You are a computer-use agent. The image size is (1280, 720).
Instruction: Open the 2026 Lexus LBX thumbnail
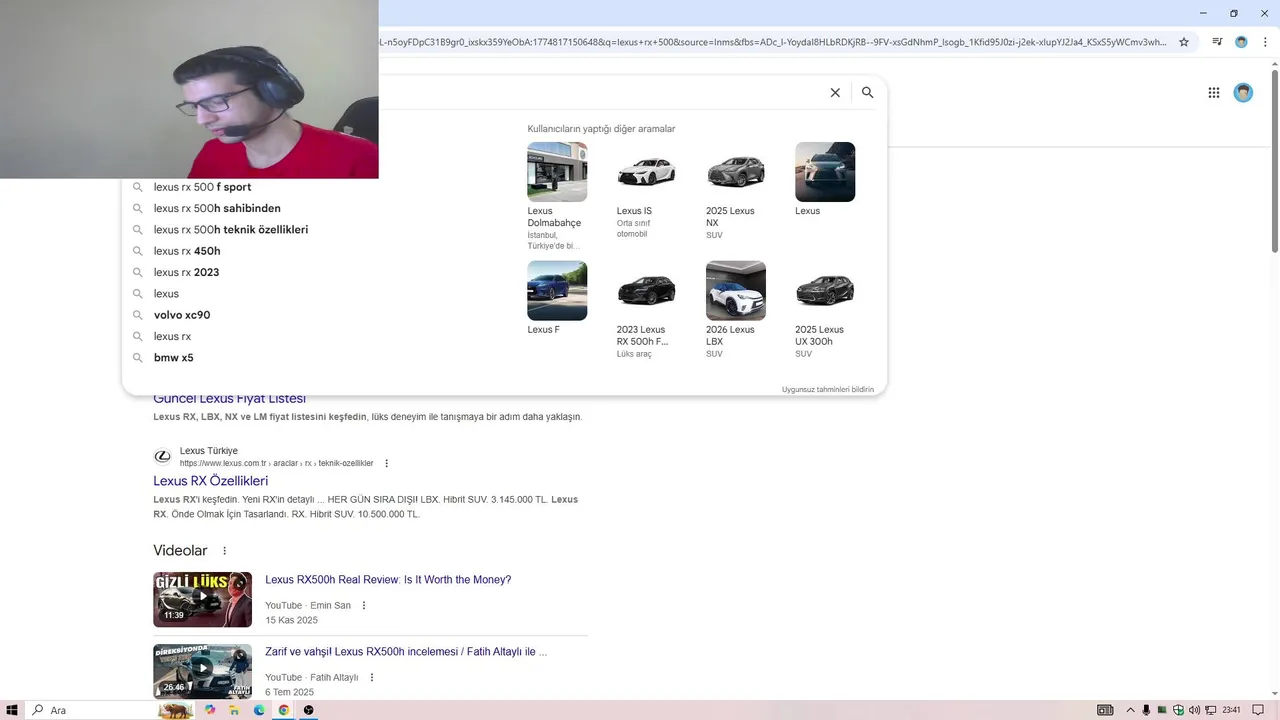(x=735, y=291)
